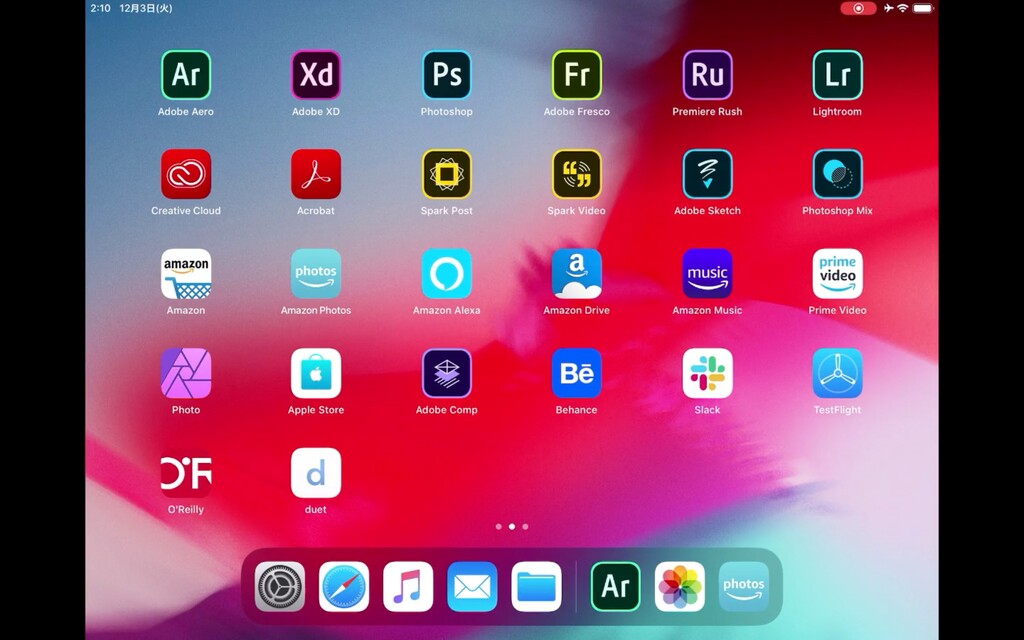Viewport: 1024px width, 640px height.
Task: Go to the first home screen page dot
Action: coord(499,526)
